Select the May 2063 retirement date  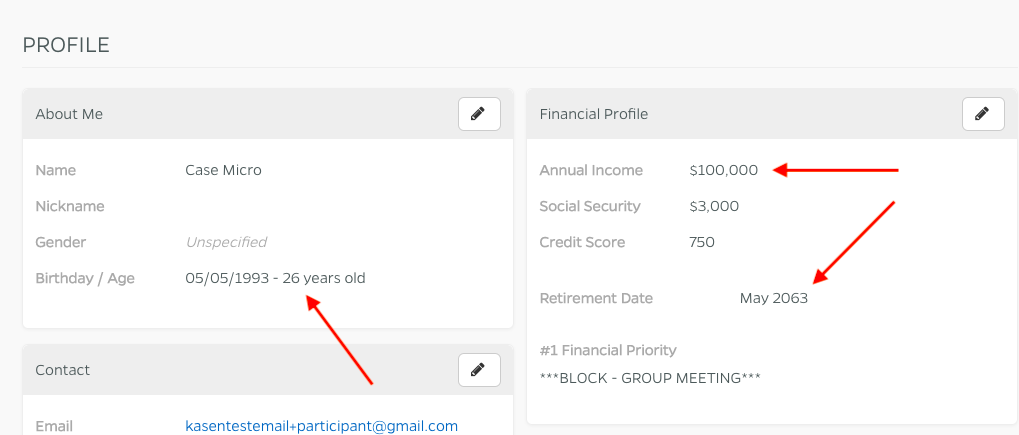click(x=773, y=298)
